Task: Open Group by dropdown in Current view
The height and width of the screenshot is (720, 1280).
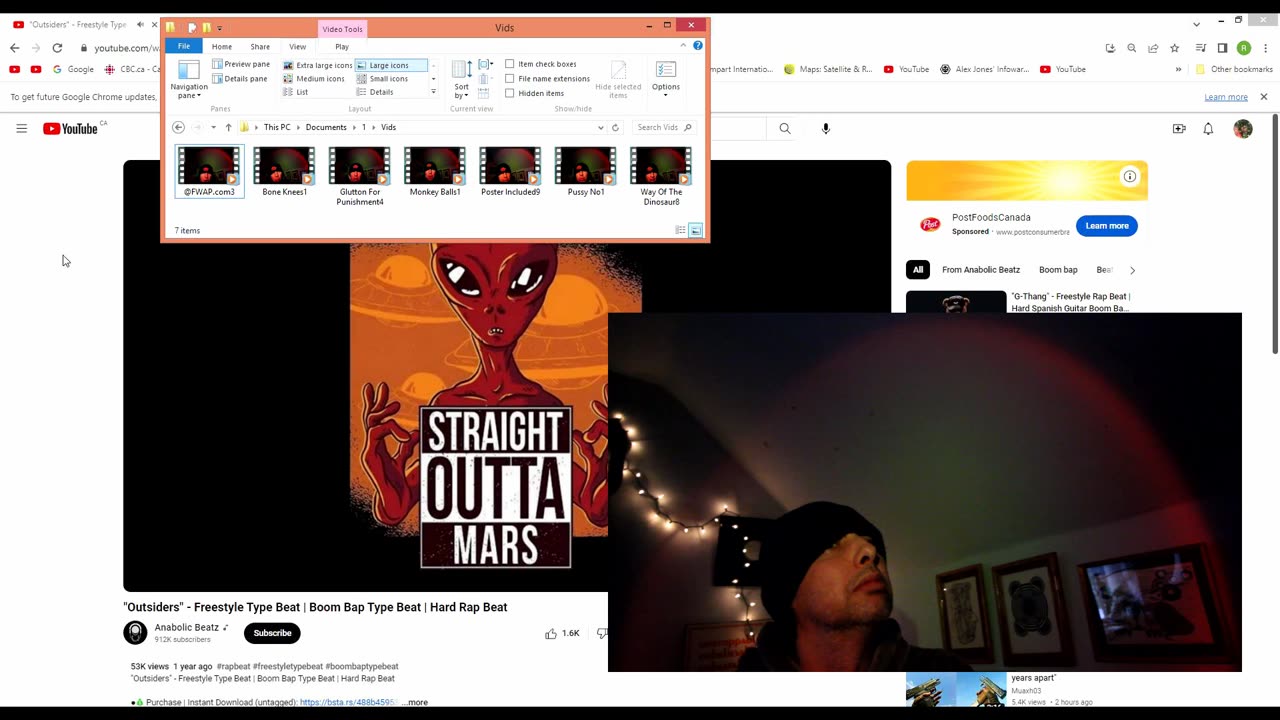Action: coord(485,65)
